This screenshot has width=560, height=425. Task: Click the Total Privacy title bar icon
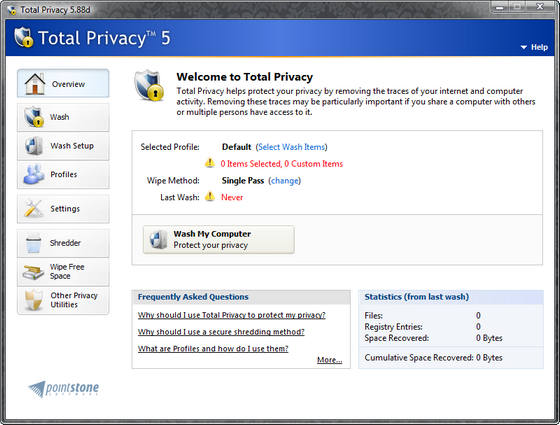click(12, 10)
